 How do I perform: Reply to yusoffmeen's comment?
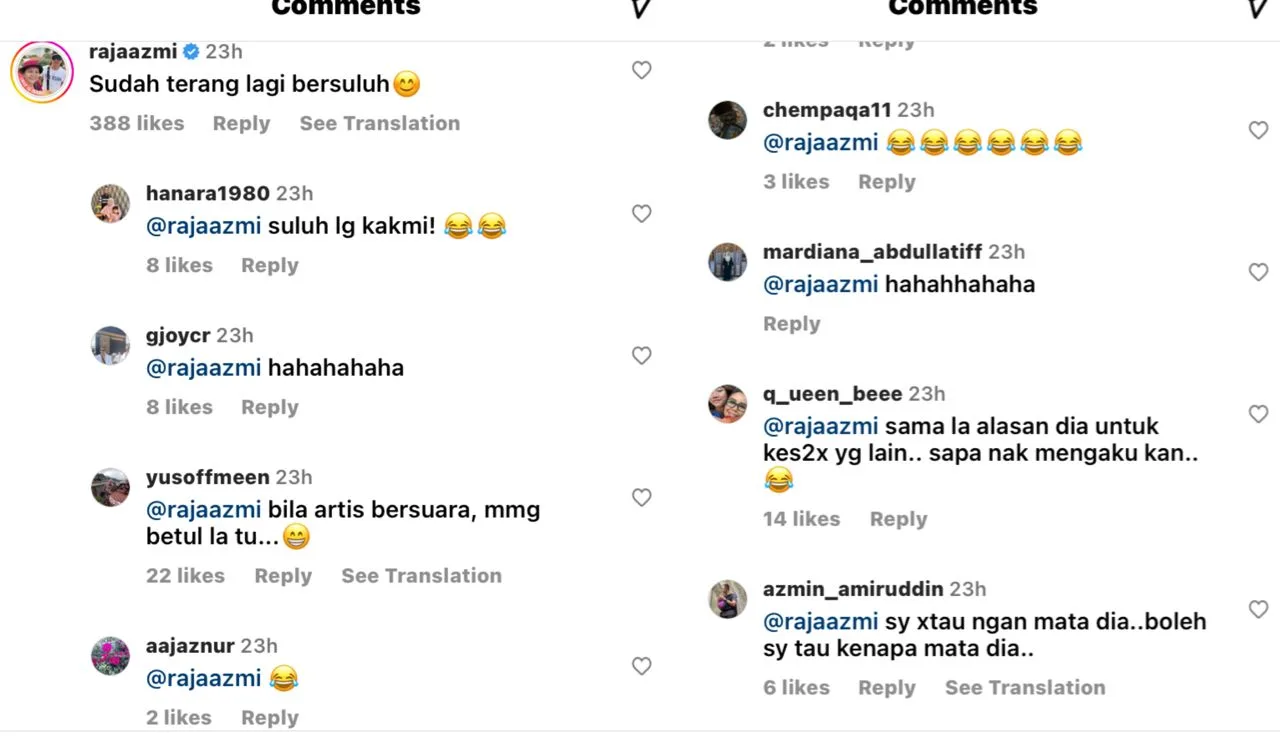(283, 576)
